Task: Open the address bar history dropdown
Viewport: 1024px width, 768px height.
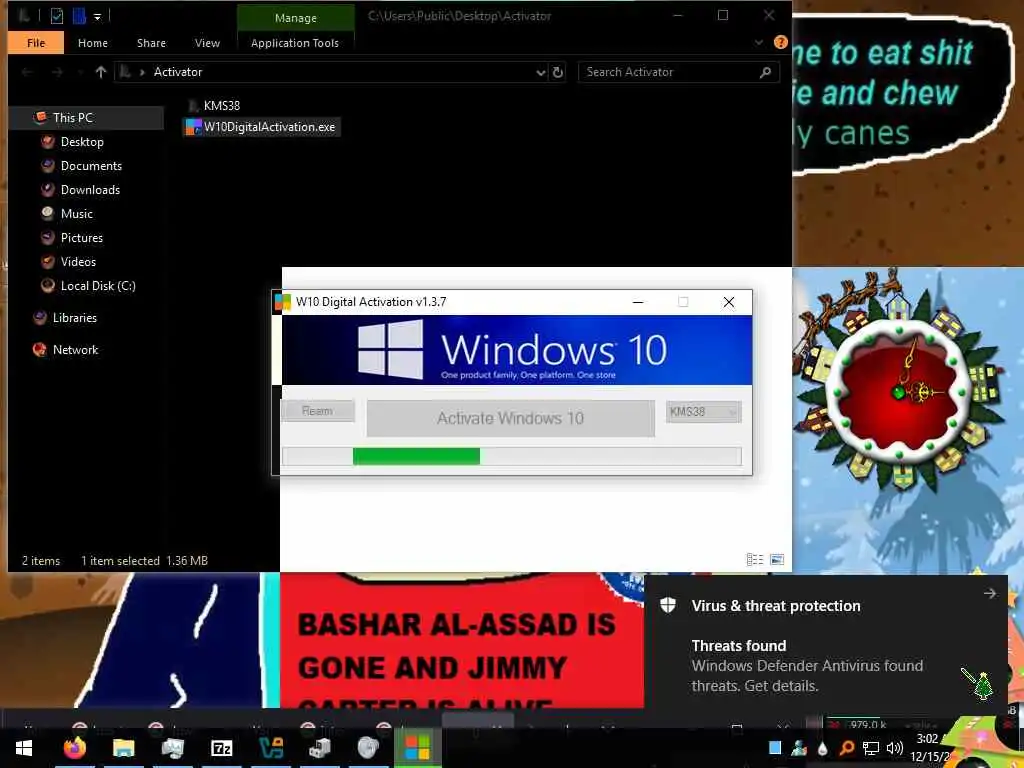Action: 541,72
